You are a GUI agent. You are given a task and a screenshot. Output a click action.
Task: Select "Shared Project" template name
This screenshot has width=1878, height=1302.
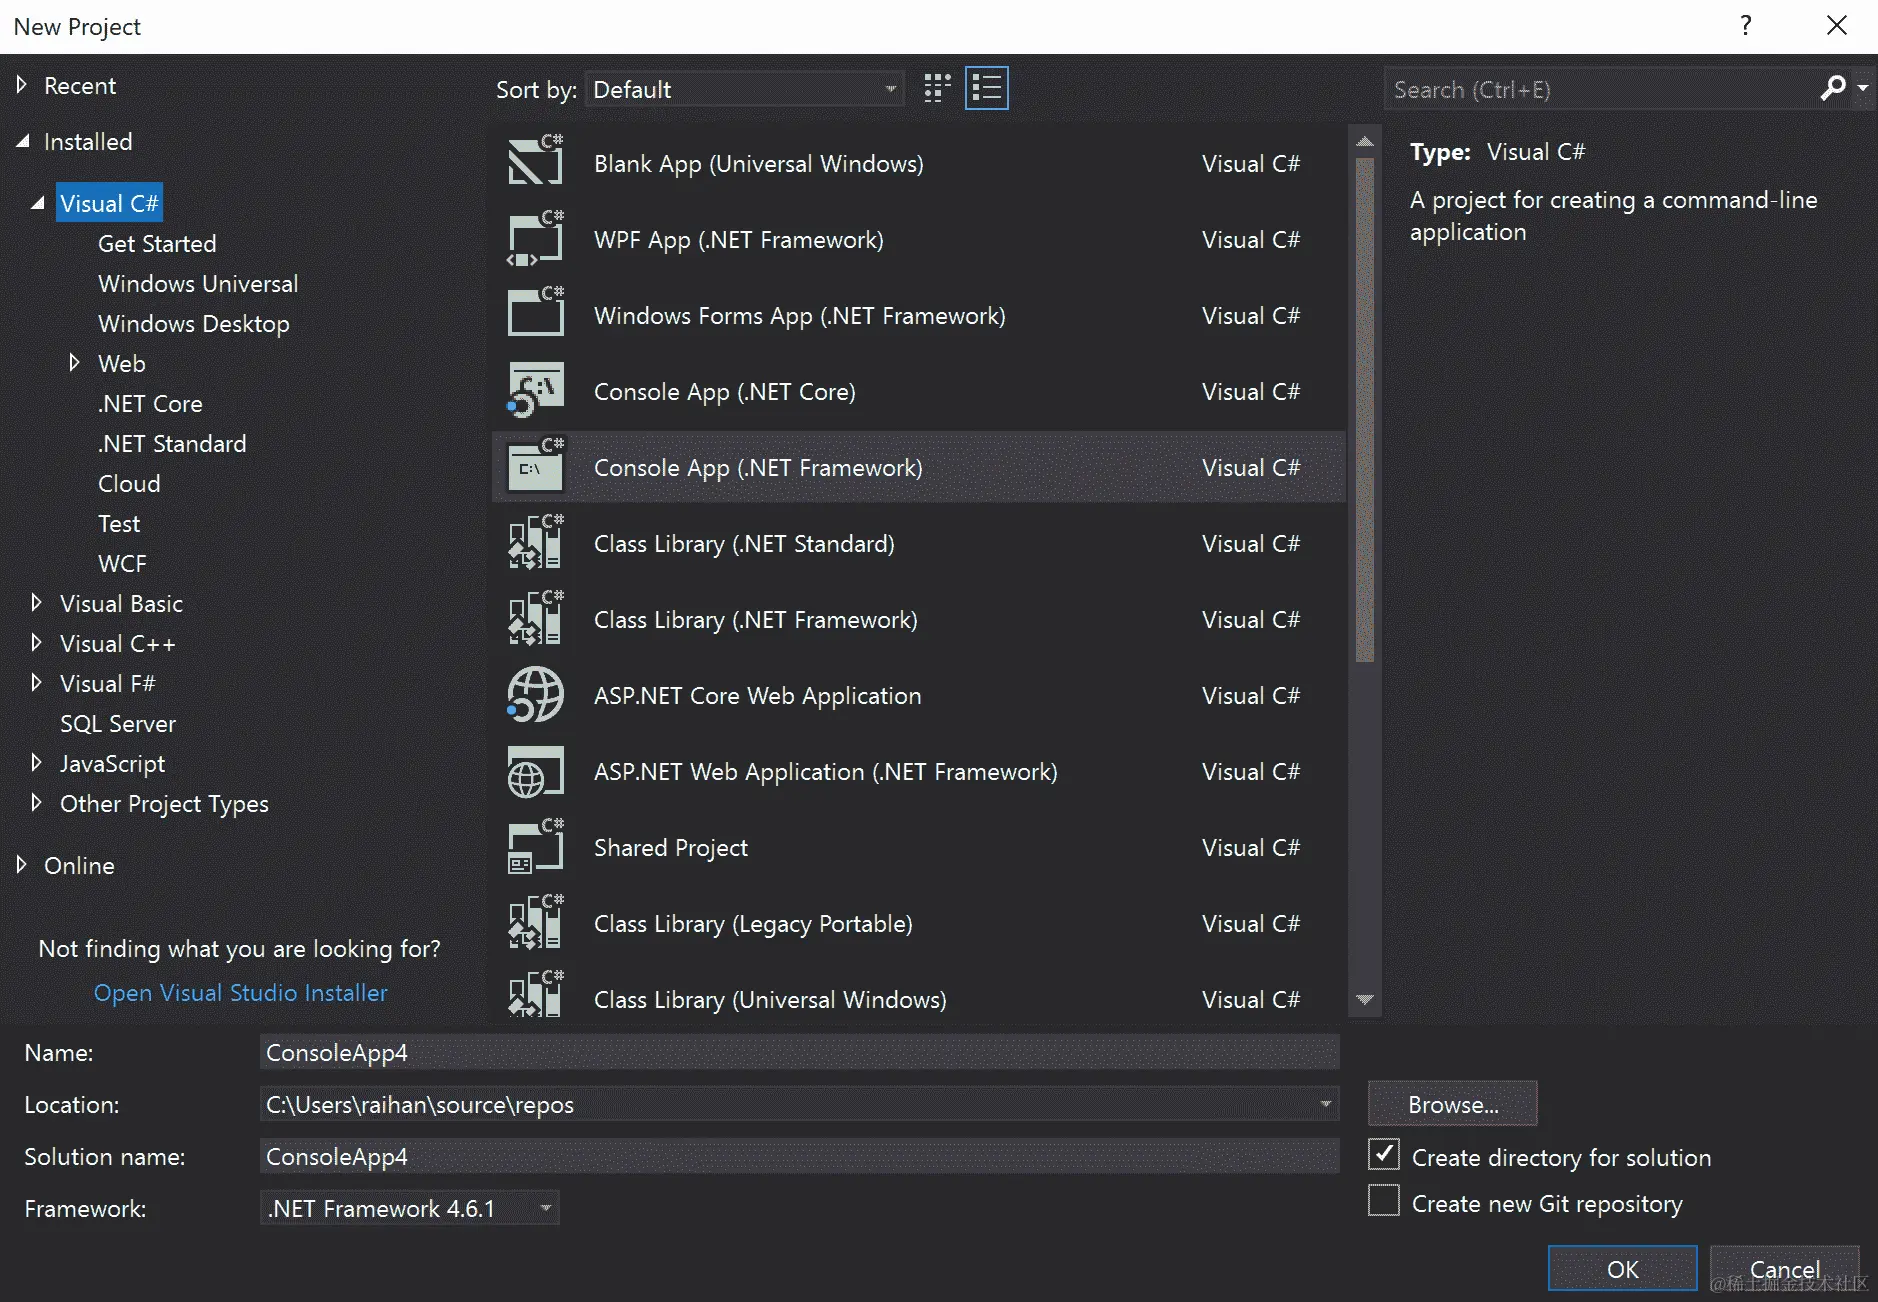(x=671, y=848)
